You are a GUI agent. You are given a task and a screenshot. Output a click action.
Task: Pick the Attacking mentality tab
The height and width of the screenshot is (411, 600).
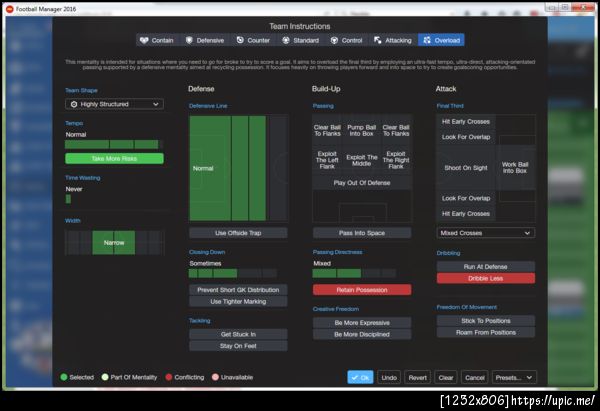coord(393,40)
